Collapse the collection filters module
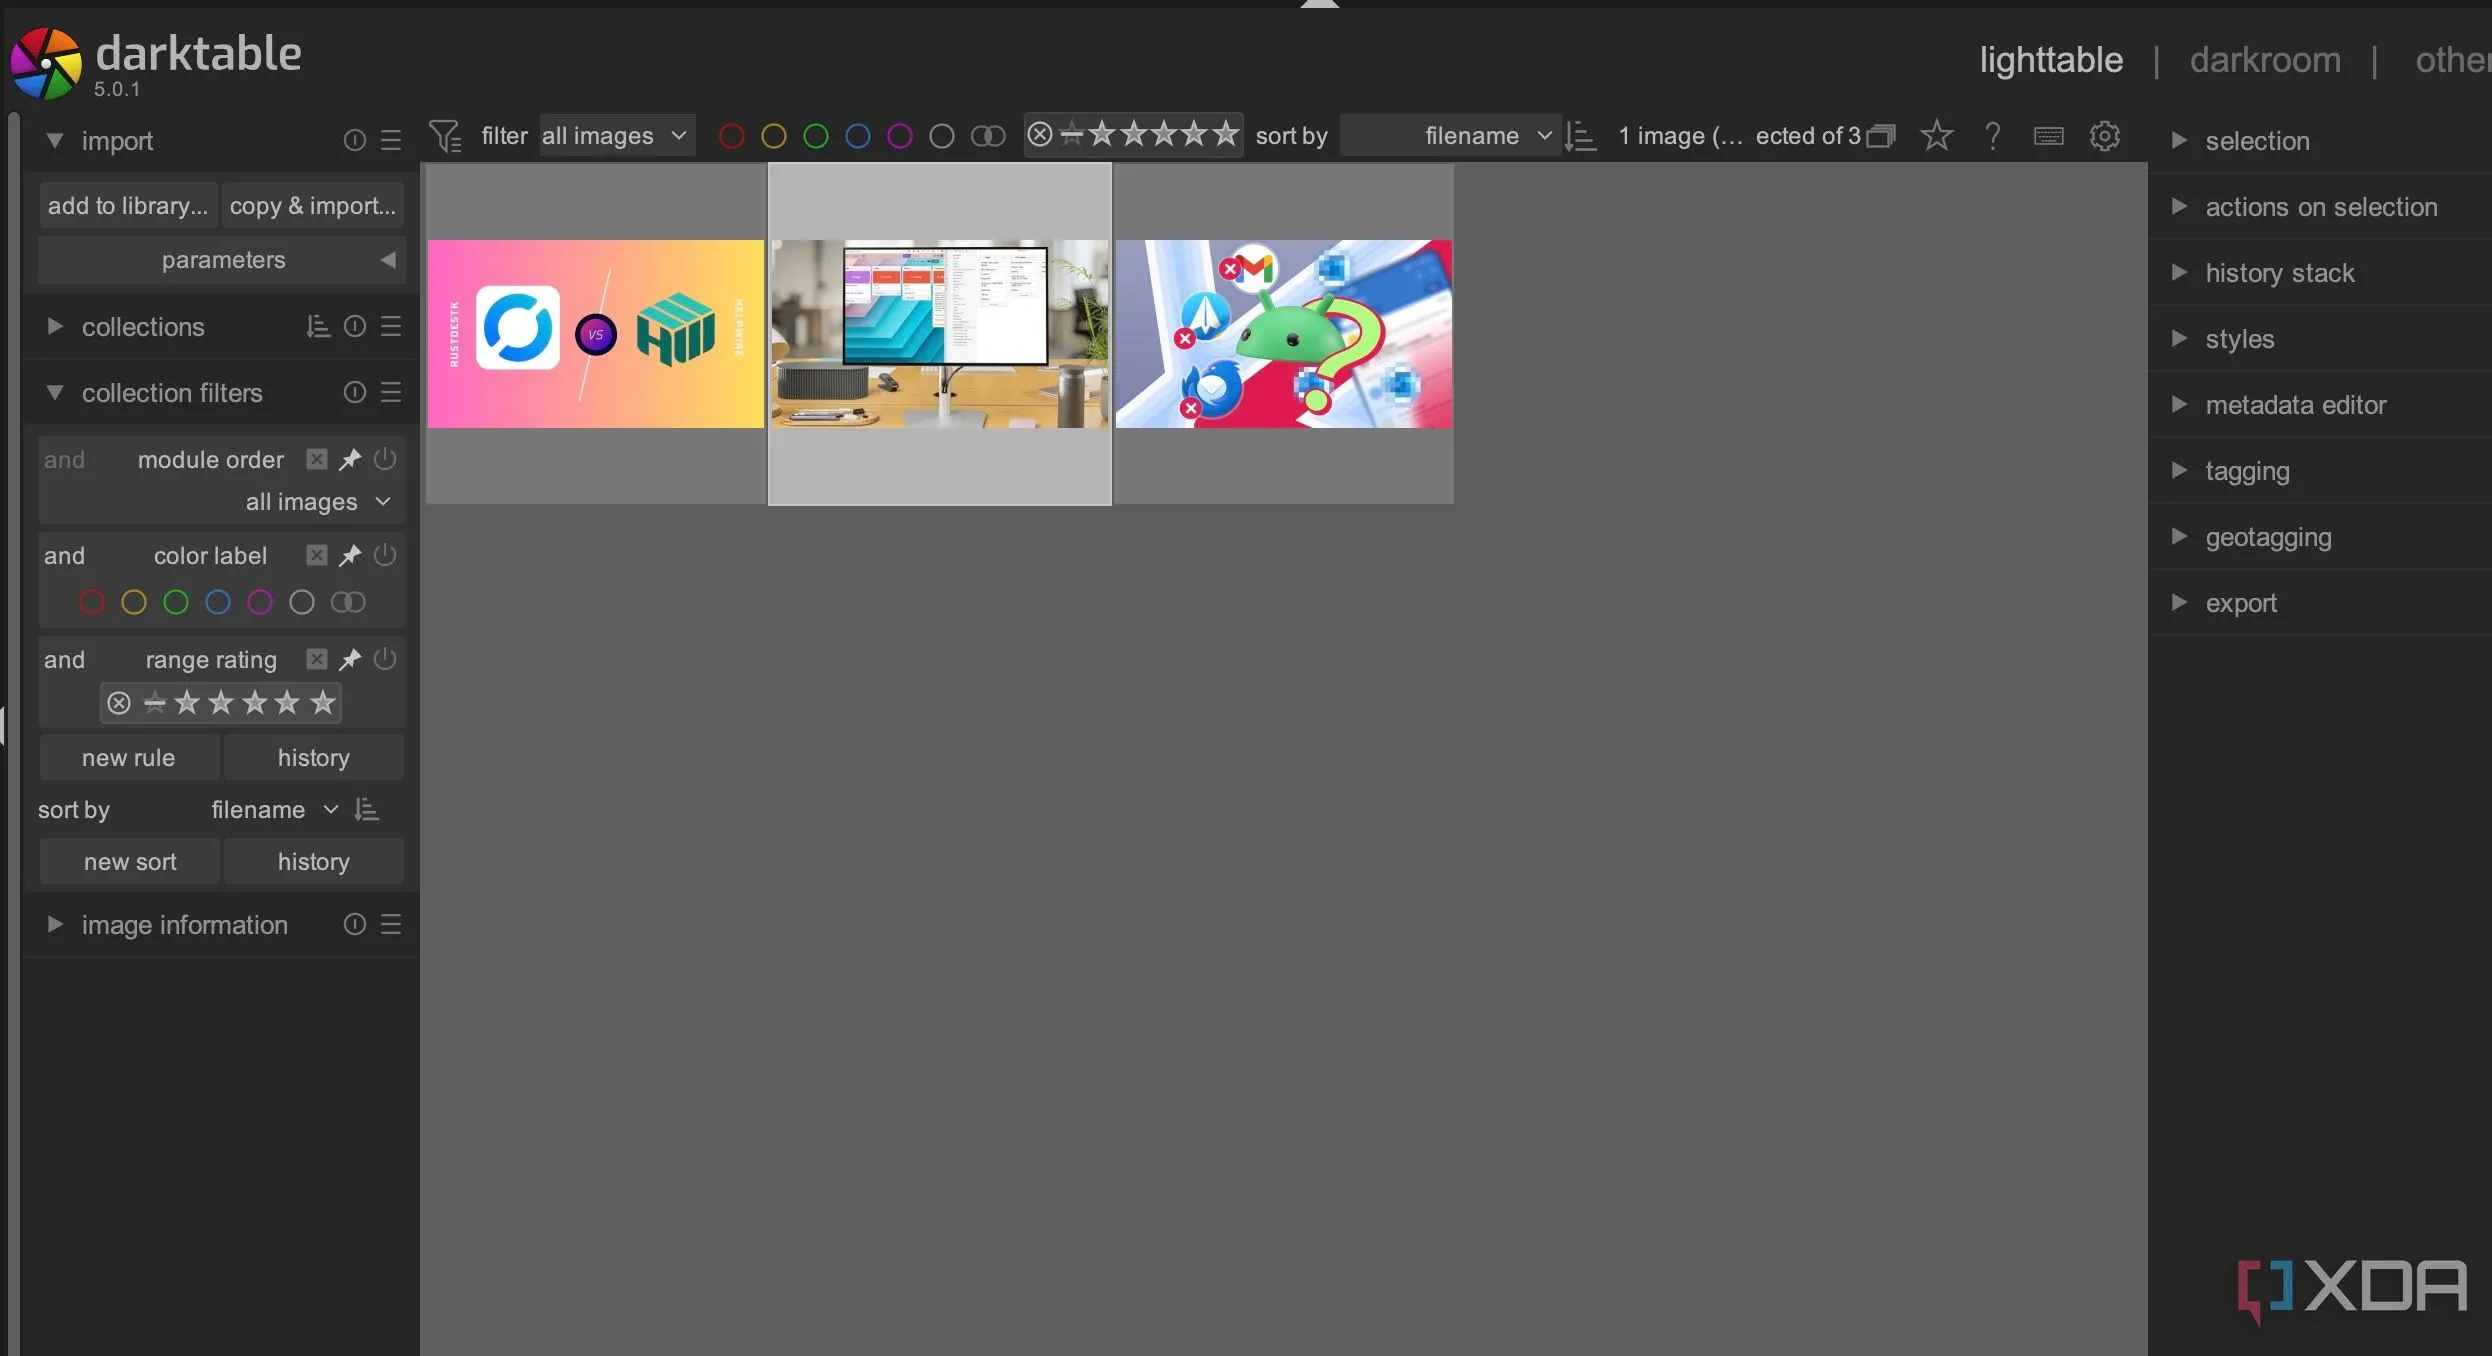The width and height of the screenshot is (2492, 1356). coord(55,392)
